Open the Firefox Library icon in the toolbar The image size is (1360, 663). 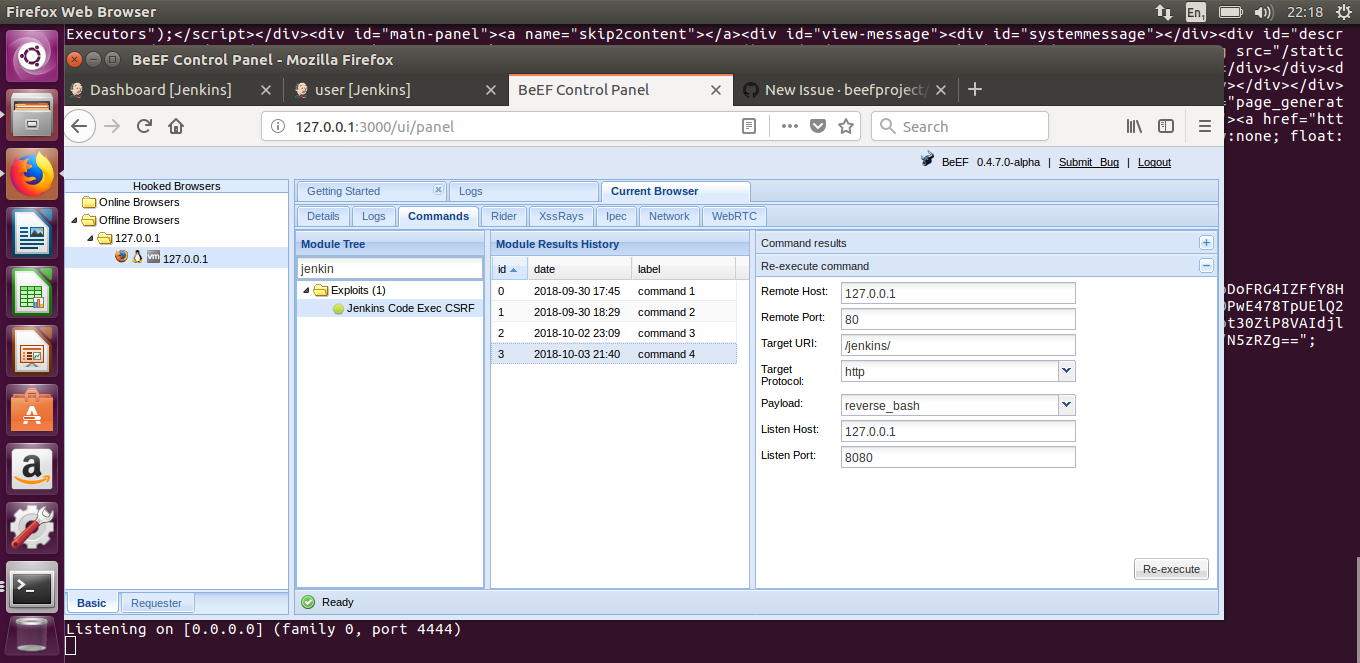point(1133,126)
